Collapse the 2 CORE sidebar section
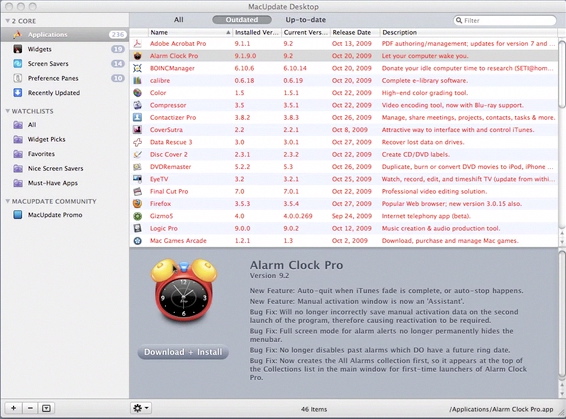Screen dimensions: 566x419 coord(7,21)
